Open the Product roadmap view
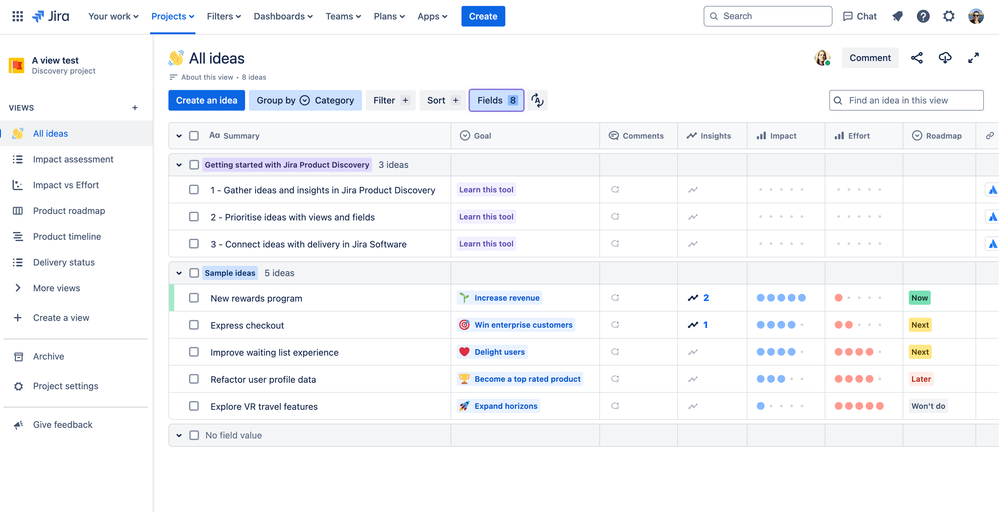999x512 pixels. point(76,211)
